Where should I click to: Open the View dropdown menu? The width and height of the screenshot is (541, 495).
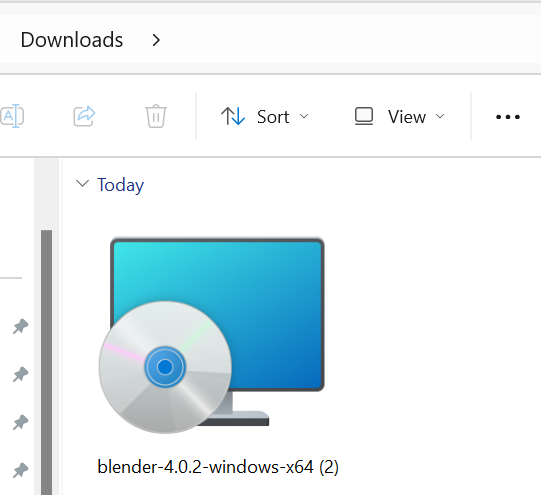coord(400,117)
